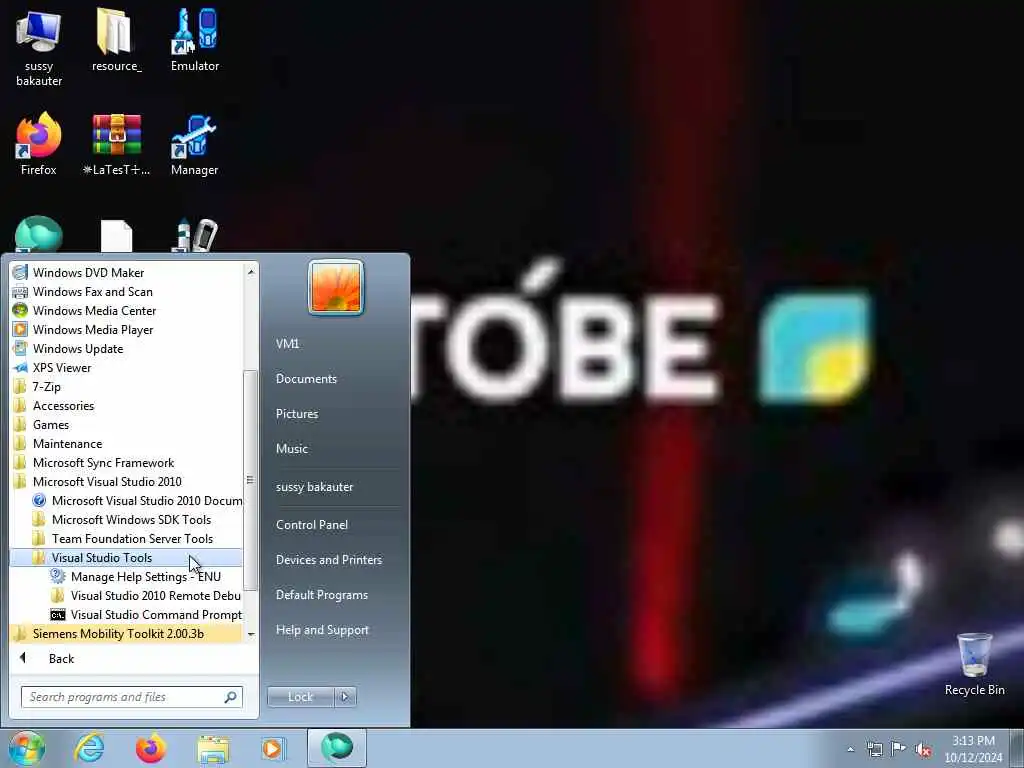Click the muted volume tray icon
1024x768 pixels.
pyautogui.click(x=923, y=749)
